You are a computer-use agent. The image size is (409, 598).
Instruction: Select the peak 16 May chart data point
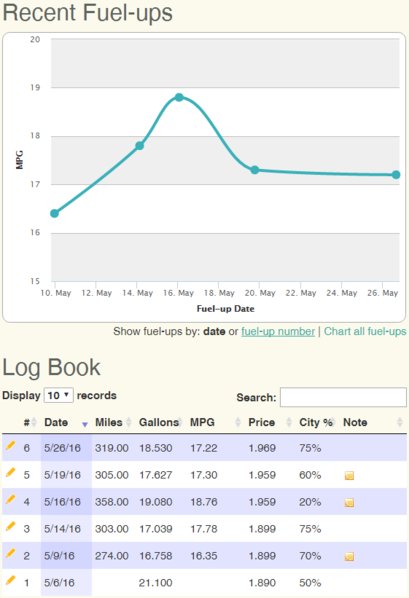[x=179, y=97]
